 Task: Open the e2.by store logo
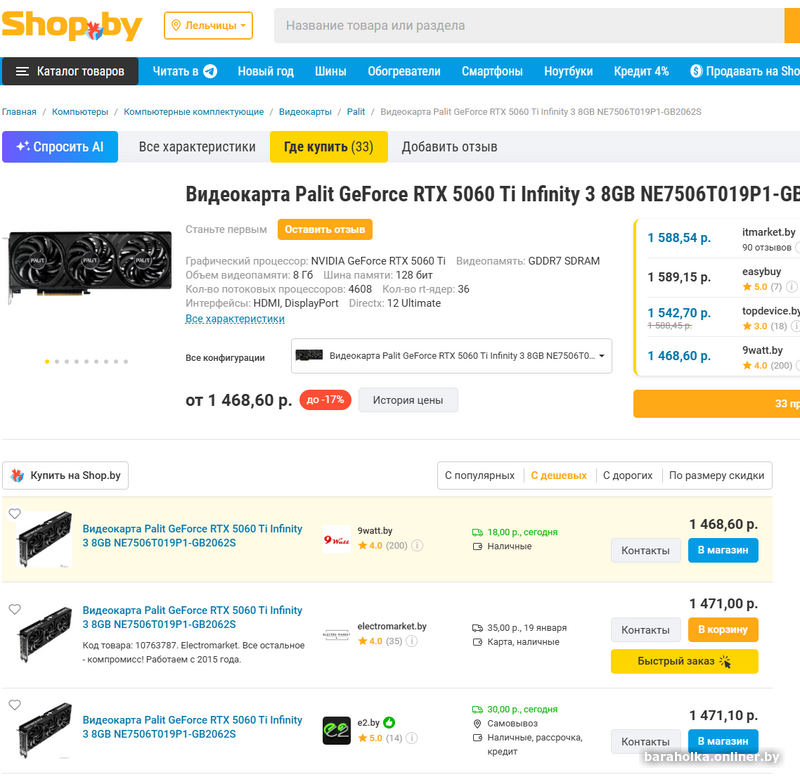[337, 731]
